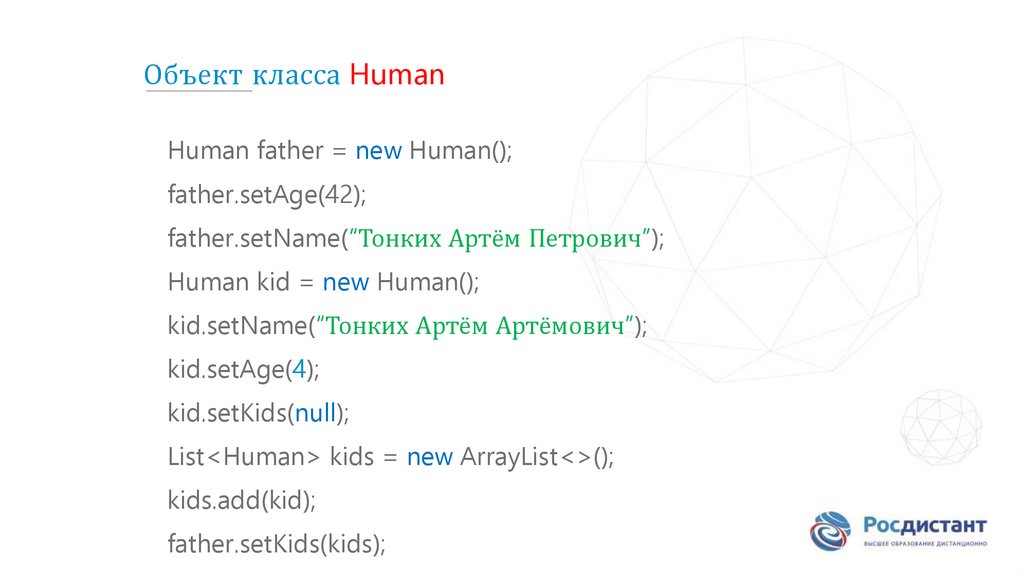Select the "Human kid = new Human();" line

[x=324, y=282]
